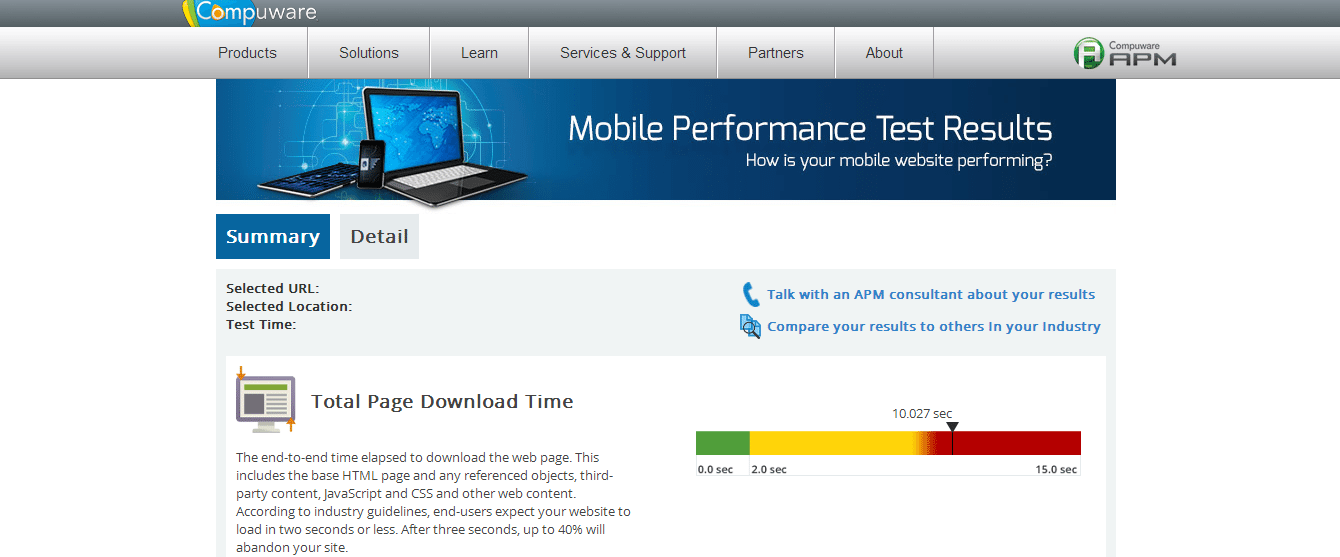Open the Services & Support menu
Image resolution: width=1340 pixels, height=557 pixels.
point(623,53)
